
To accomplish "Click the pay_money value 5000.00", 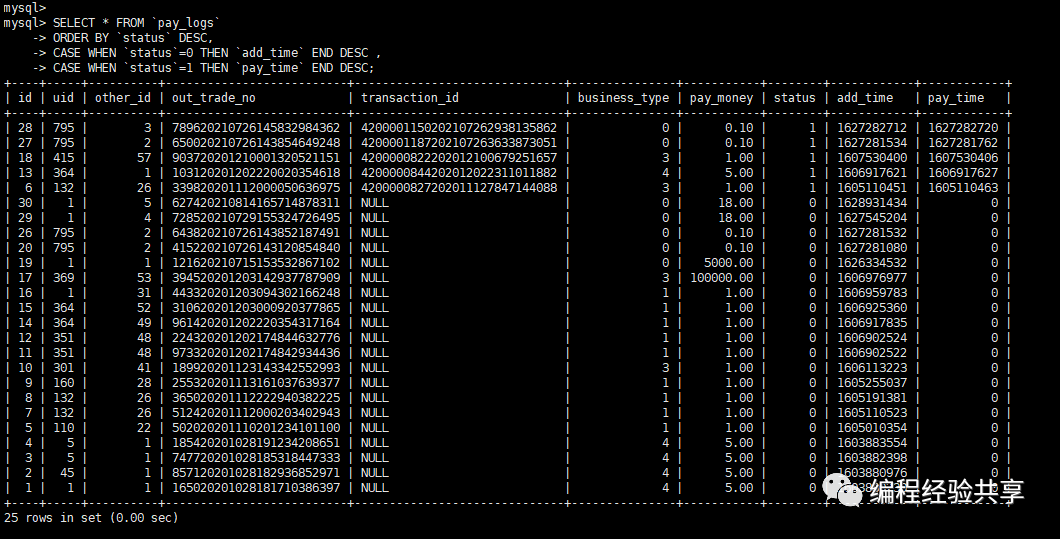I will click(728, 263).
